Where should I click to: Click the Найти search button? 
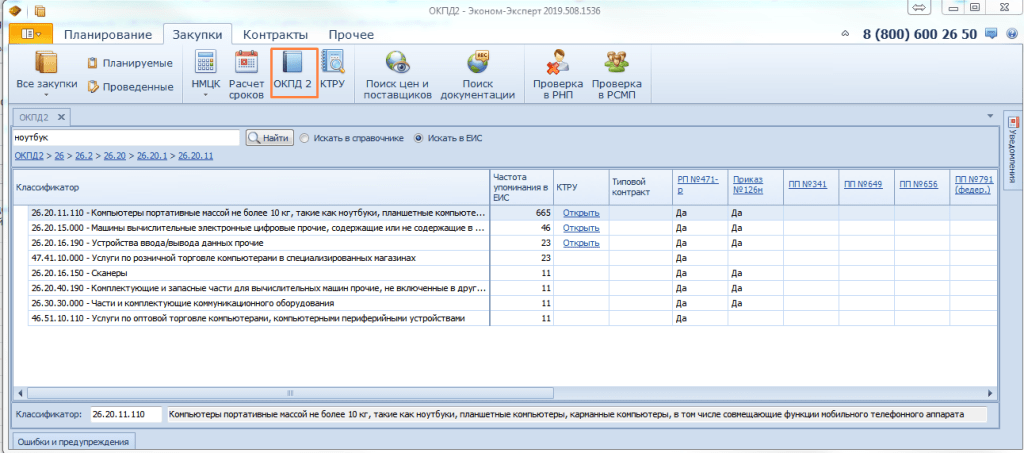[269, 138]
